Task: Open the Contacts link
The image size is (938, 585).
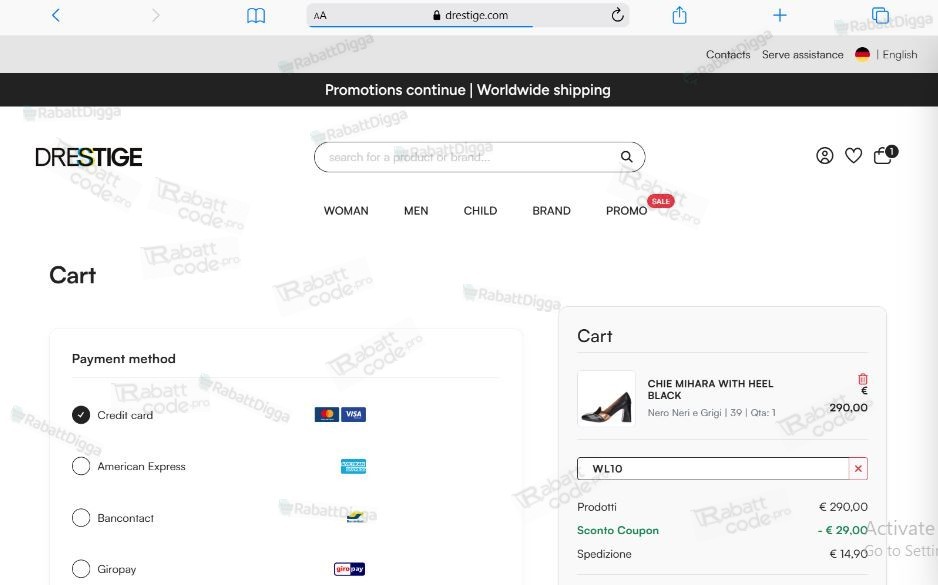Action: [727, 54]
